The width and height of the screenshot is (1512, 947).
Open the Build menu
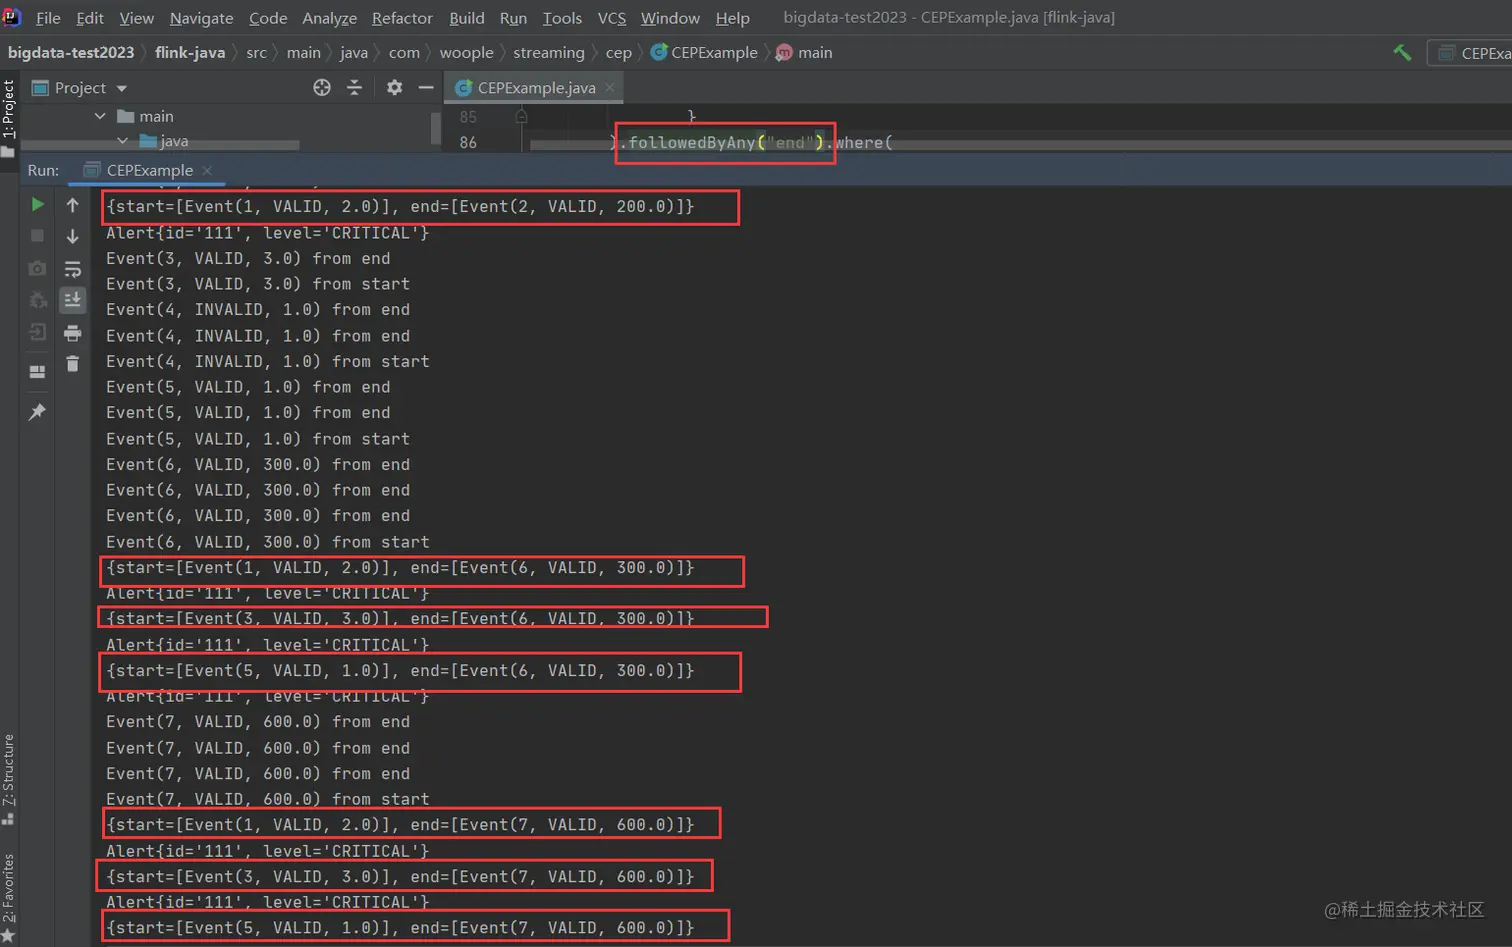(x=467, y=18)
